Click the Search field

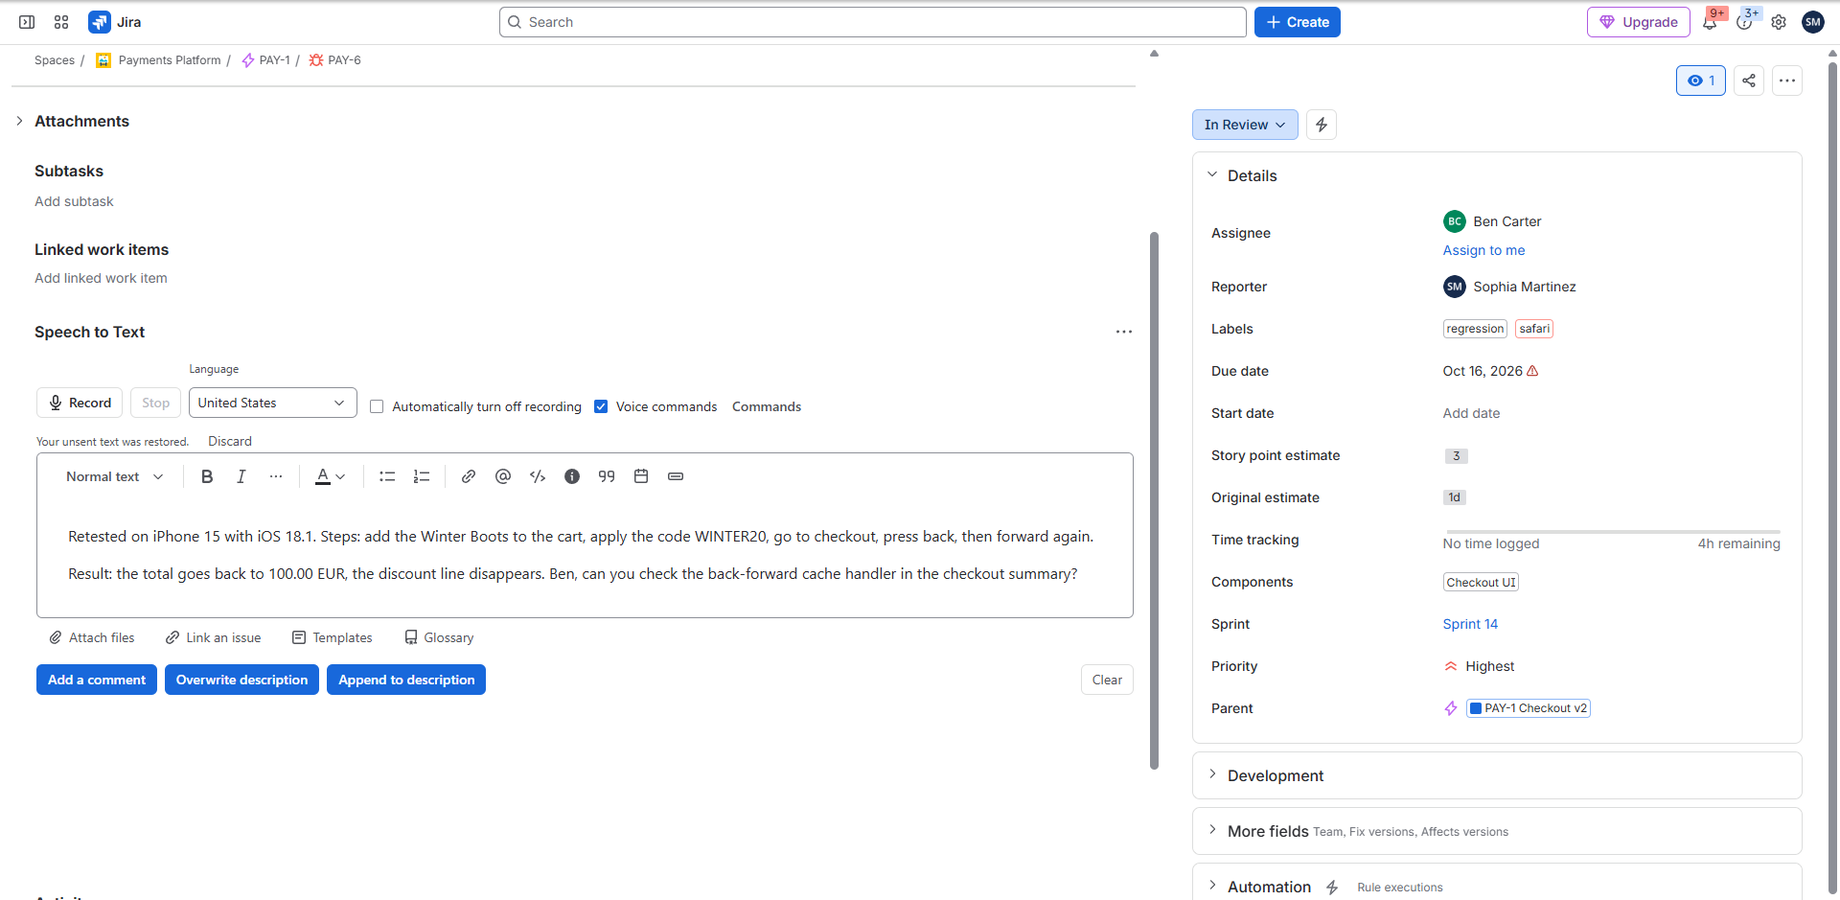point(872,22)
